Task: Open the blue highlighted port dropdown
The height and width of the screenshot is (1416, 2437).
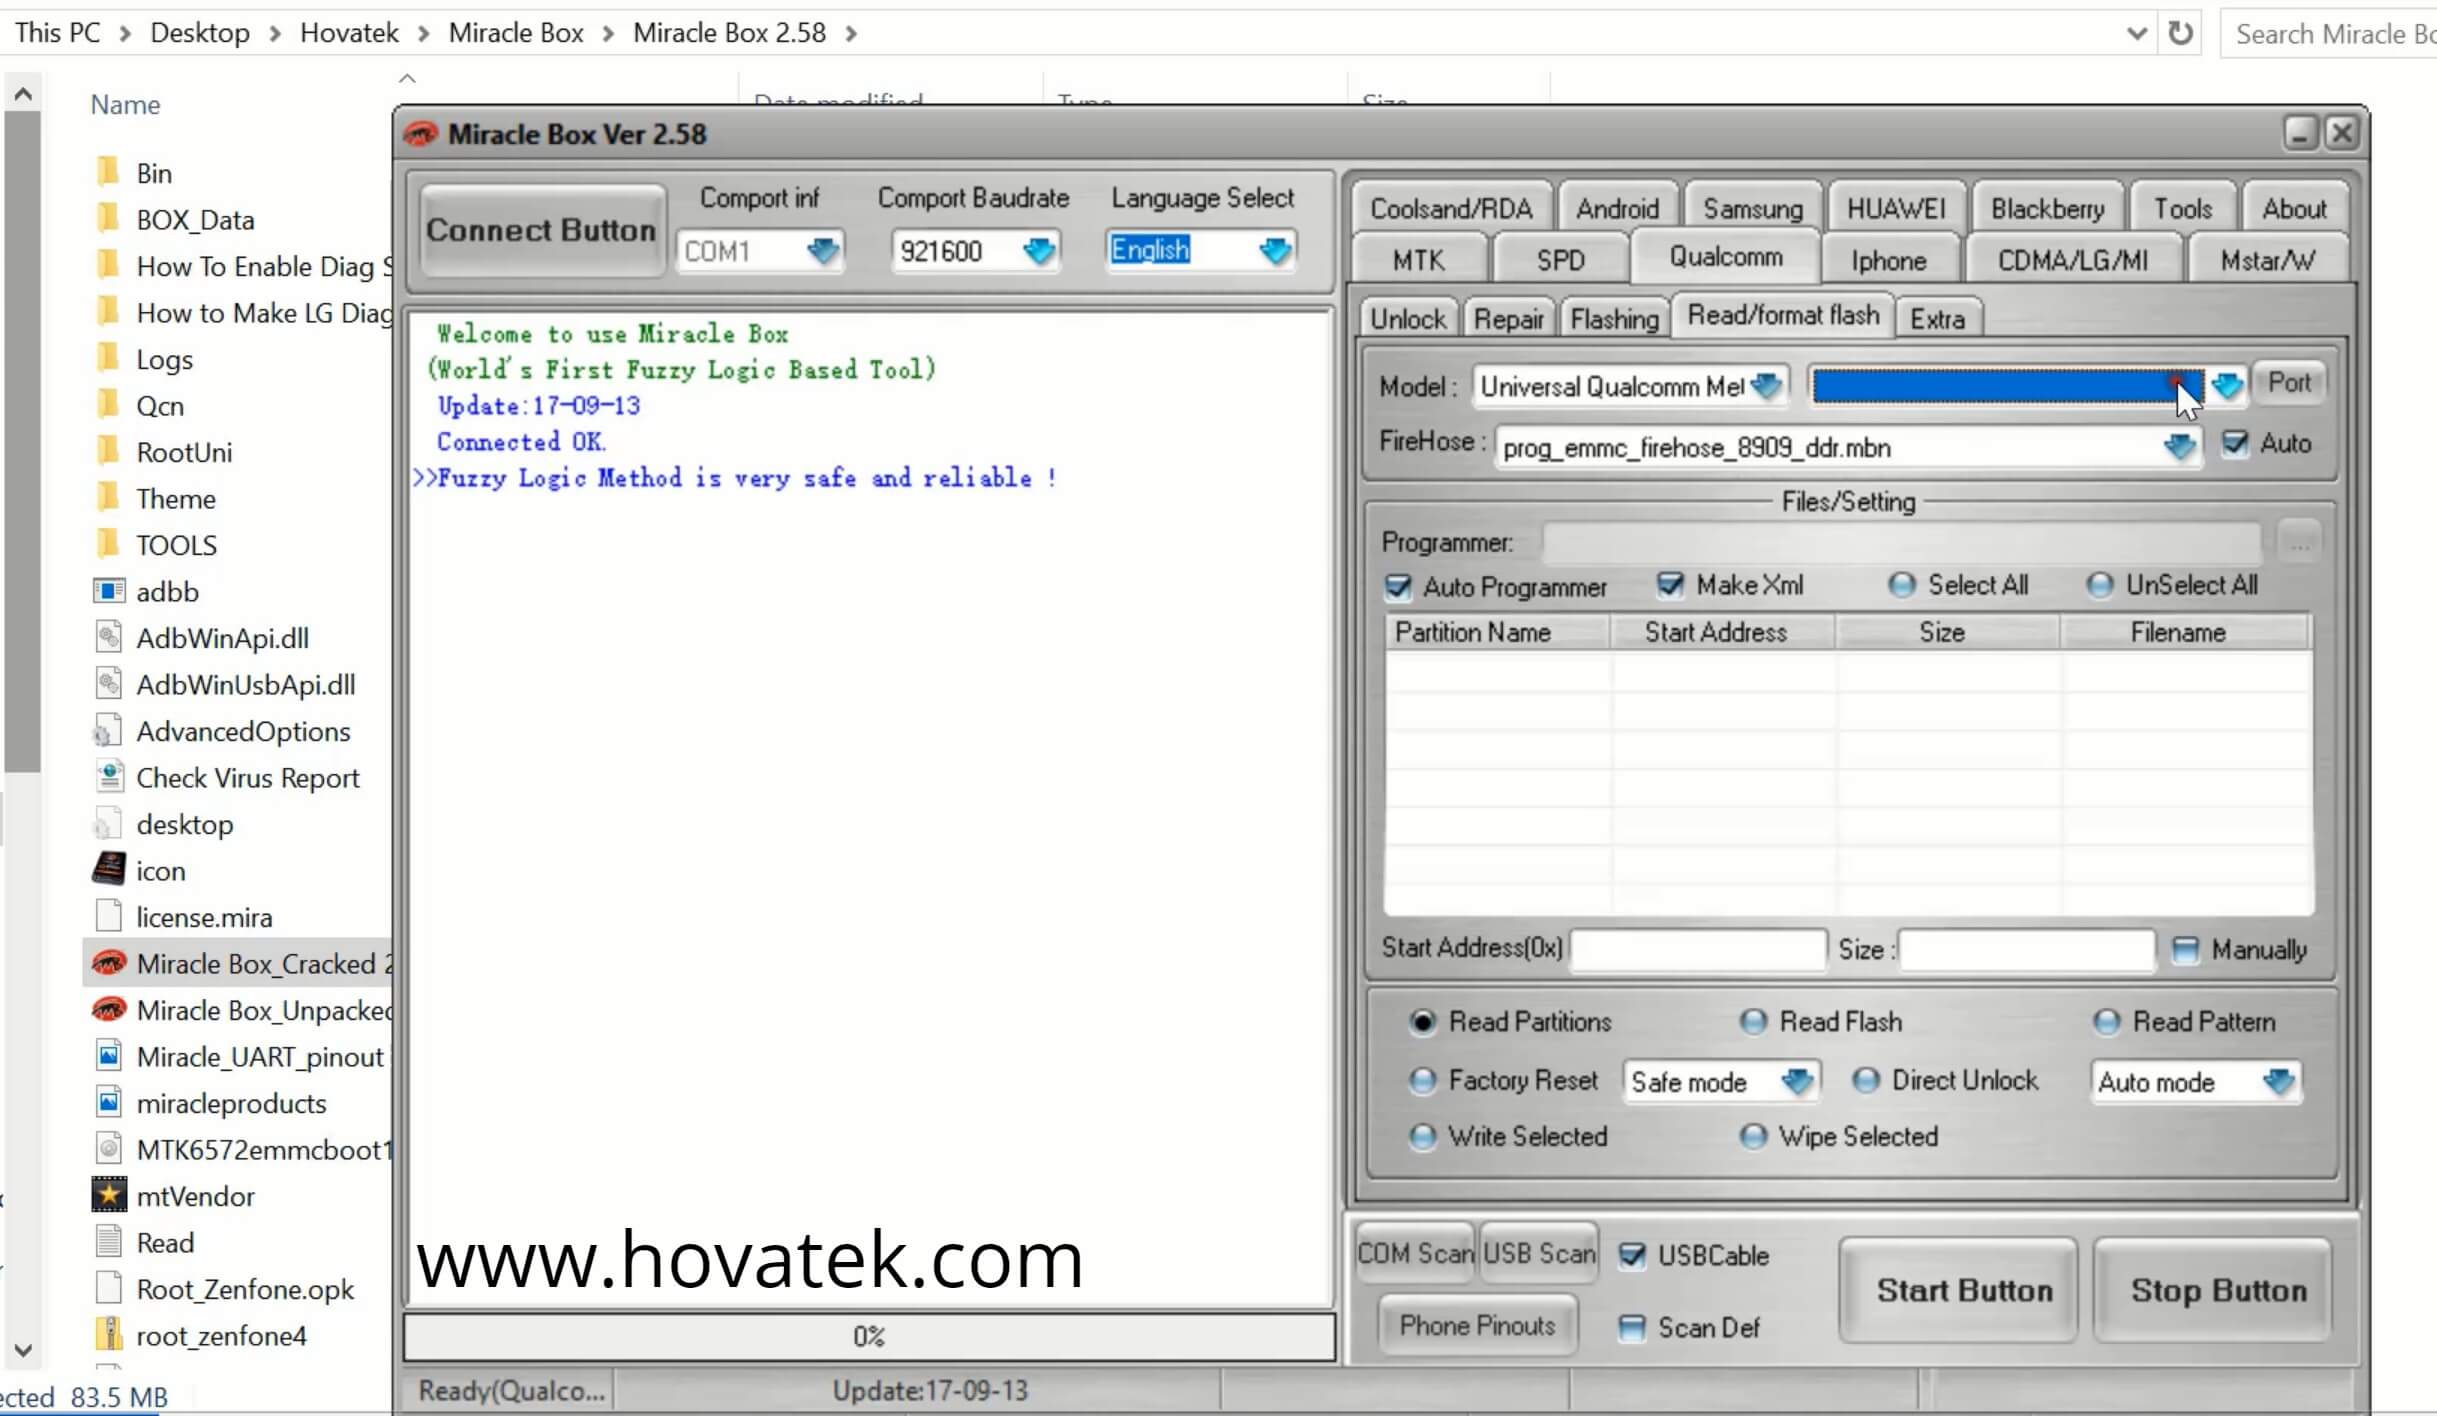Action: coord(2226,386)
